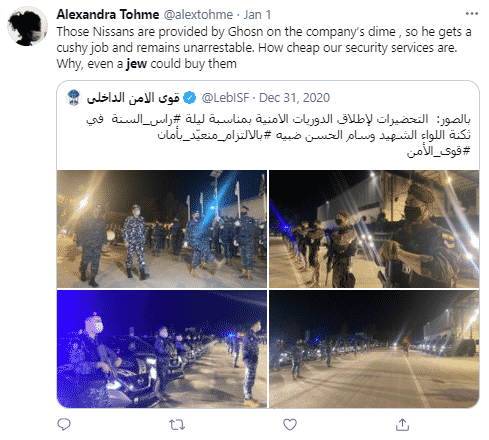Click the retweet icon
The height and width of the screenshot is (440, 489).
pos(177,425)
